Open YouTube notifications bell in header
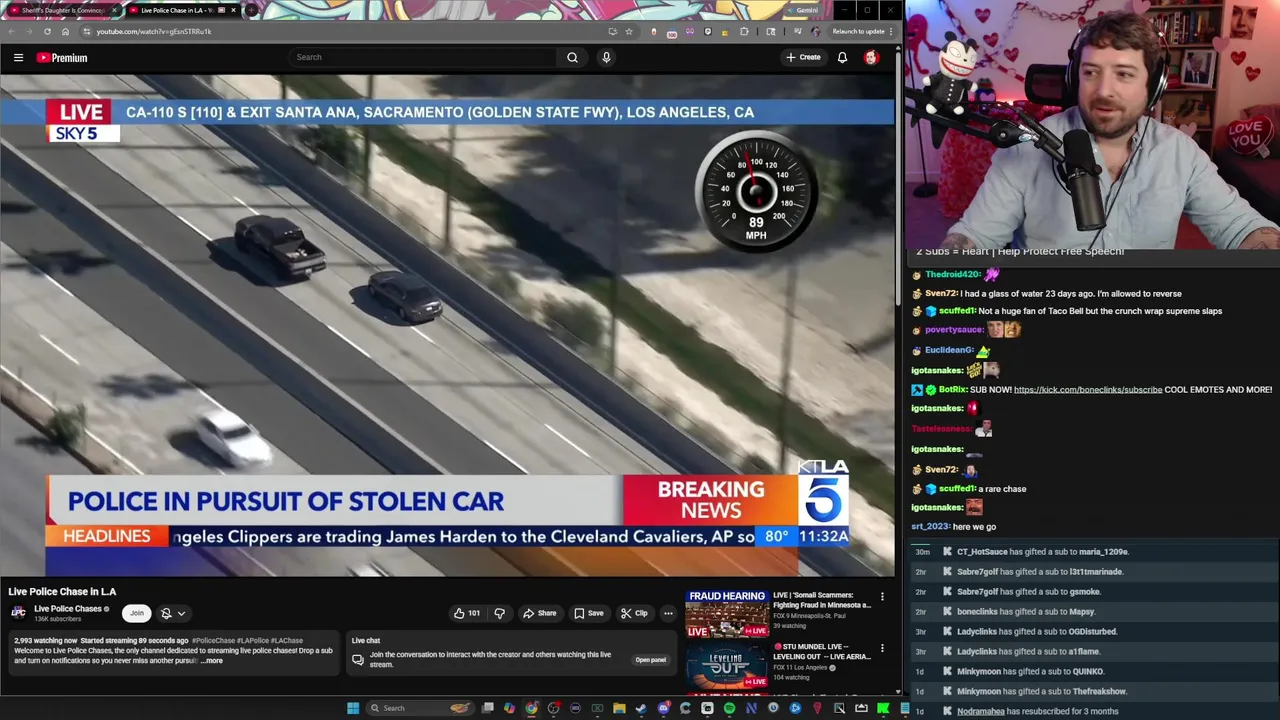The image size is (1280, 720). [x=842, y=57]
